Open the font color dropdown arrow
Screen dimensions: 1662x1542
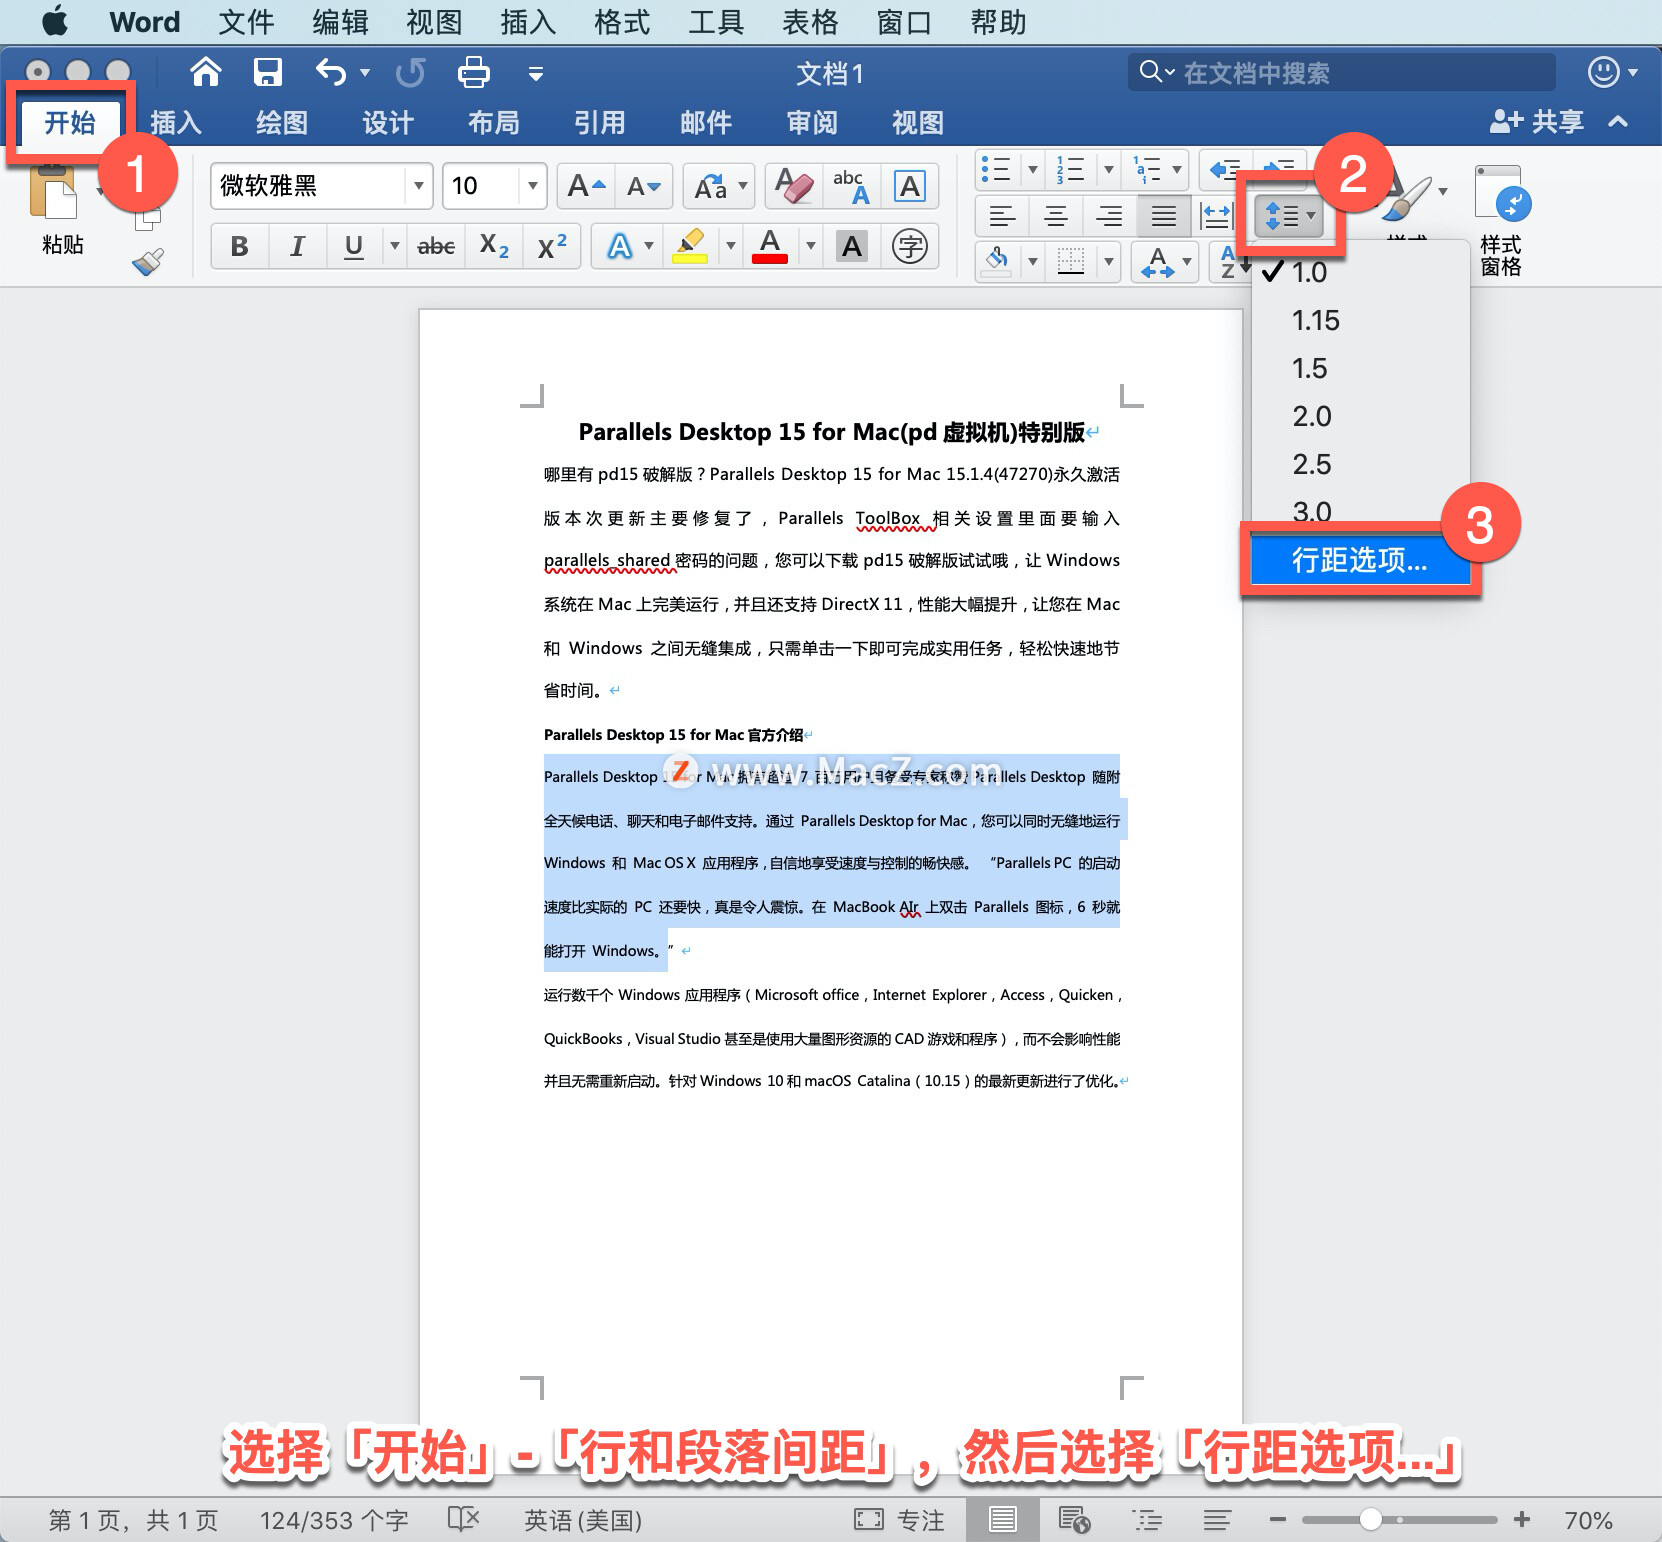point(811,246)
